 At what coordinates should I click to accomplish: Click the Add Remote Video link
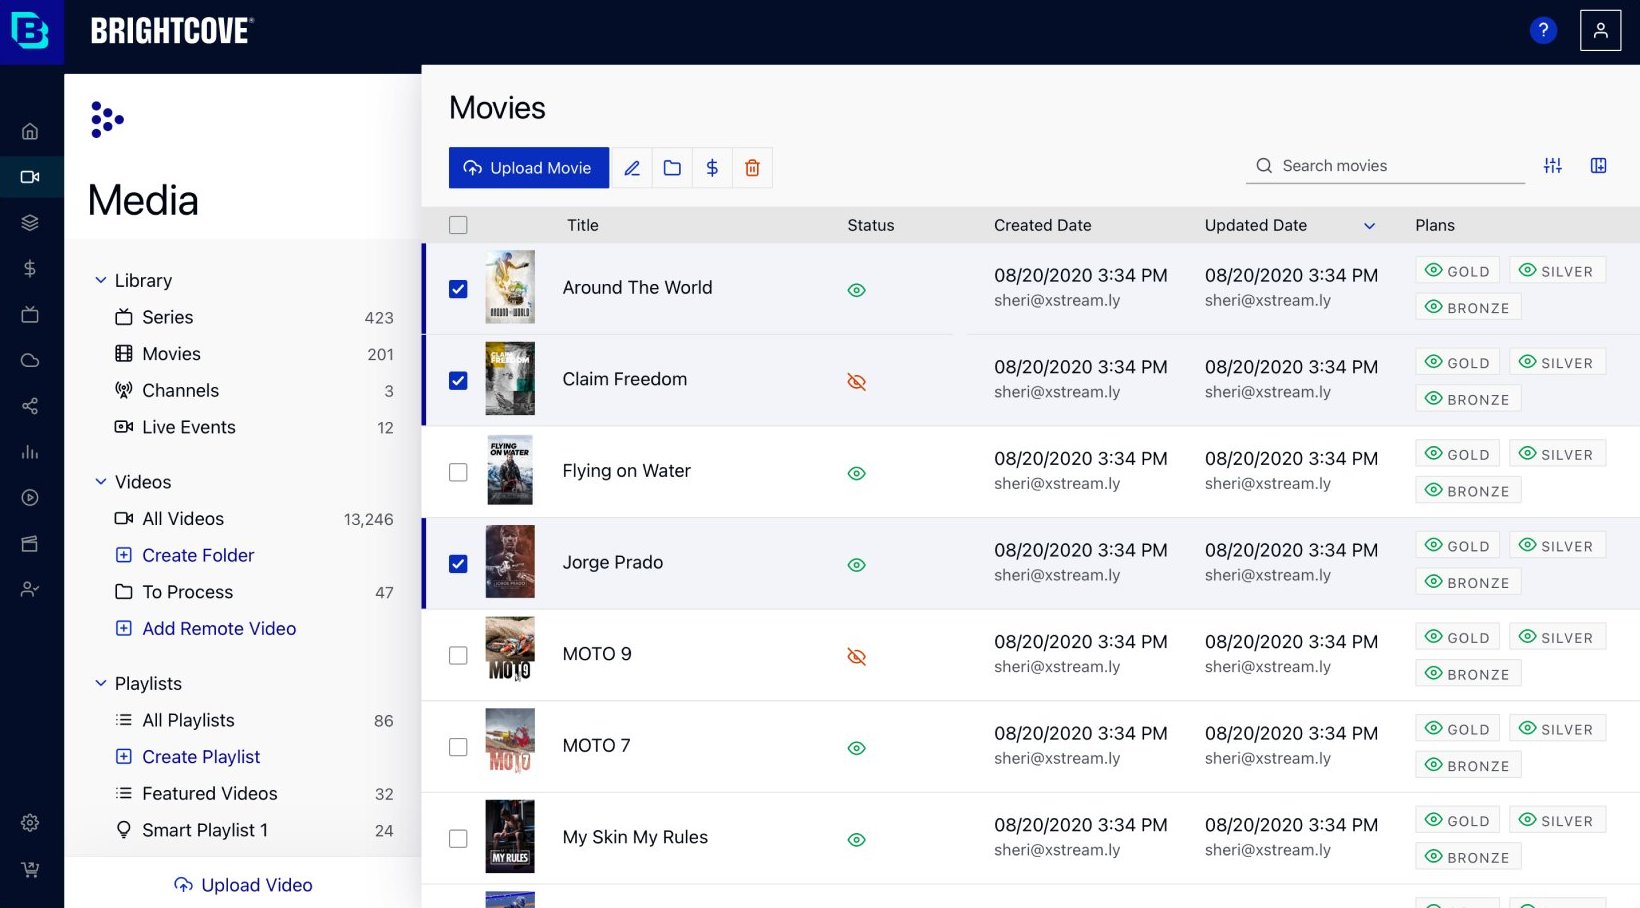tap(219, 629)
